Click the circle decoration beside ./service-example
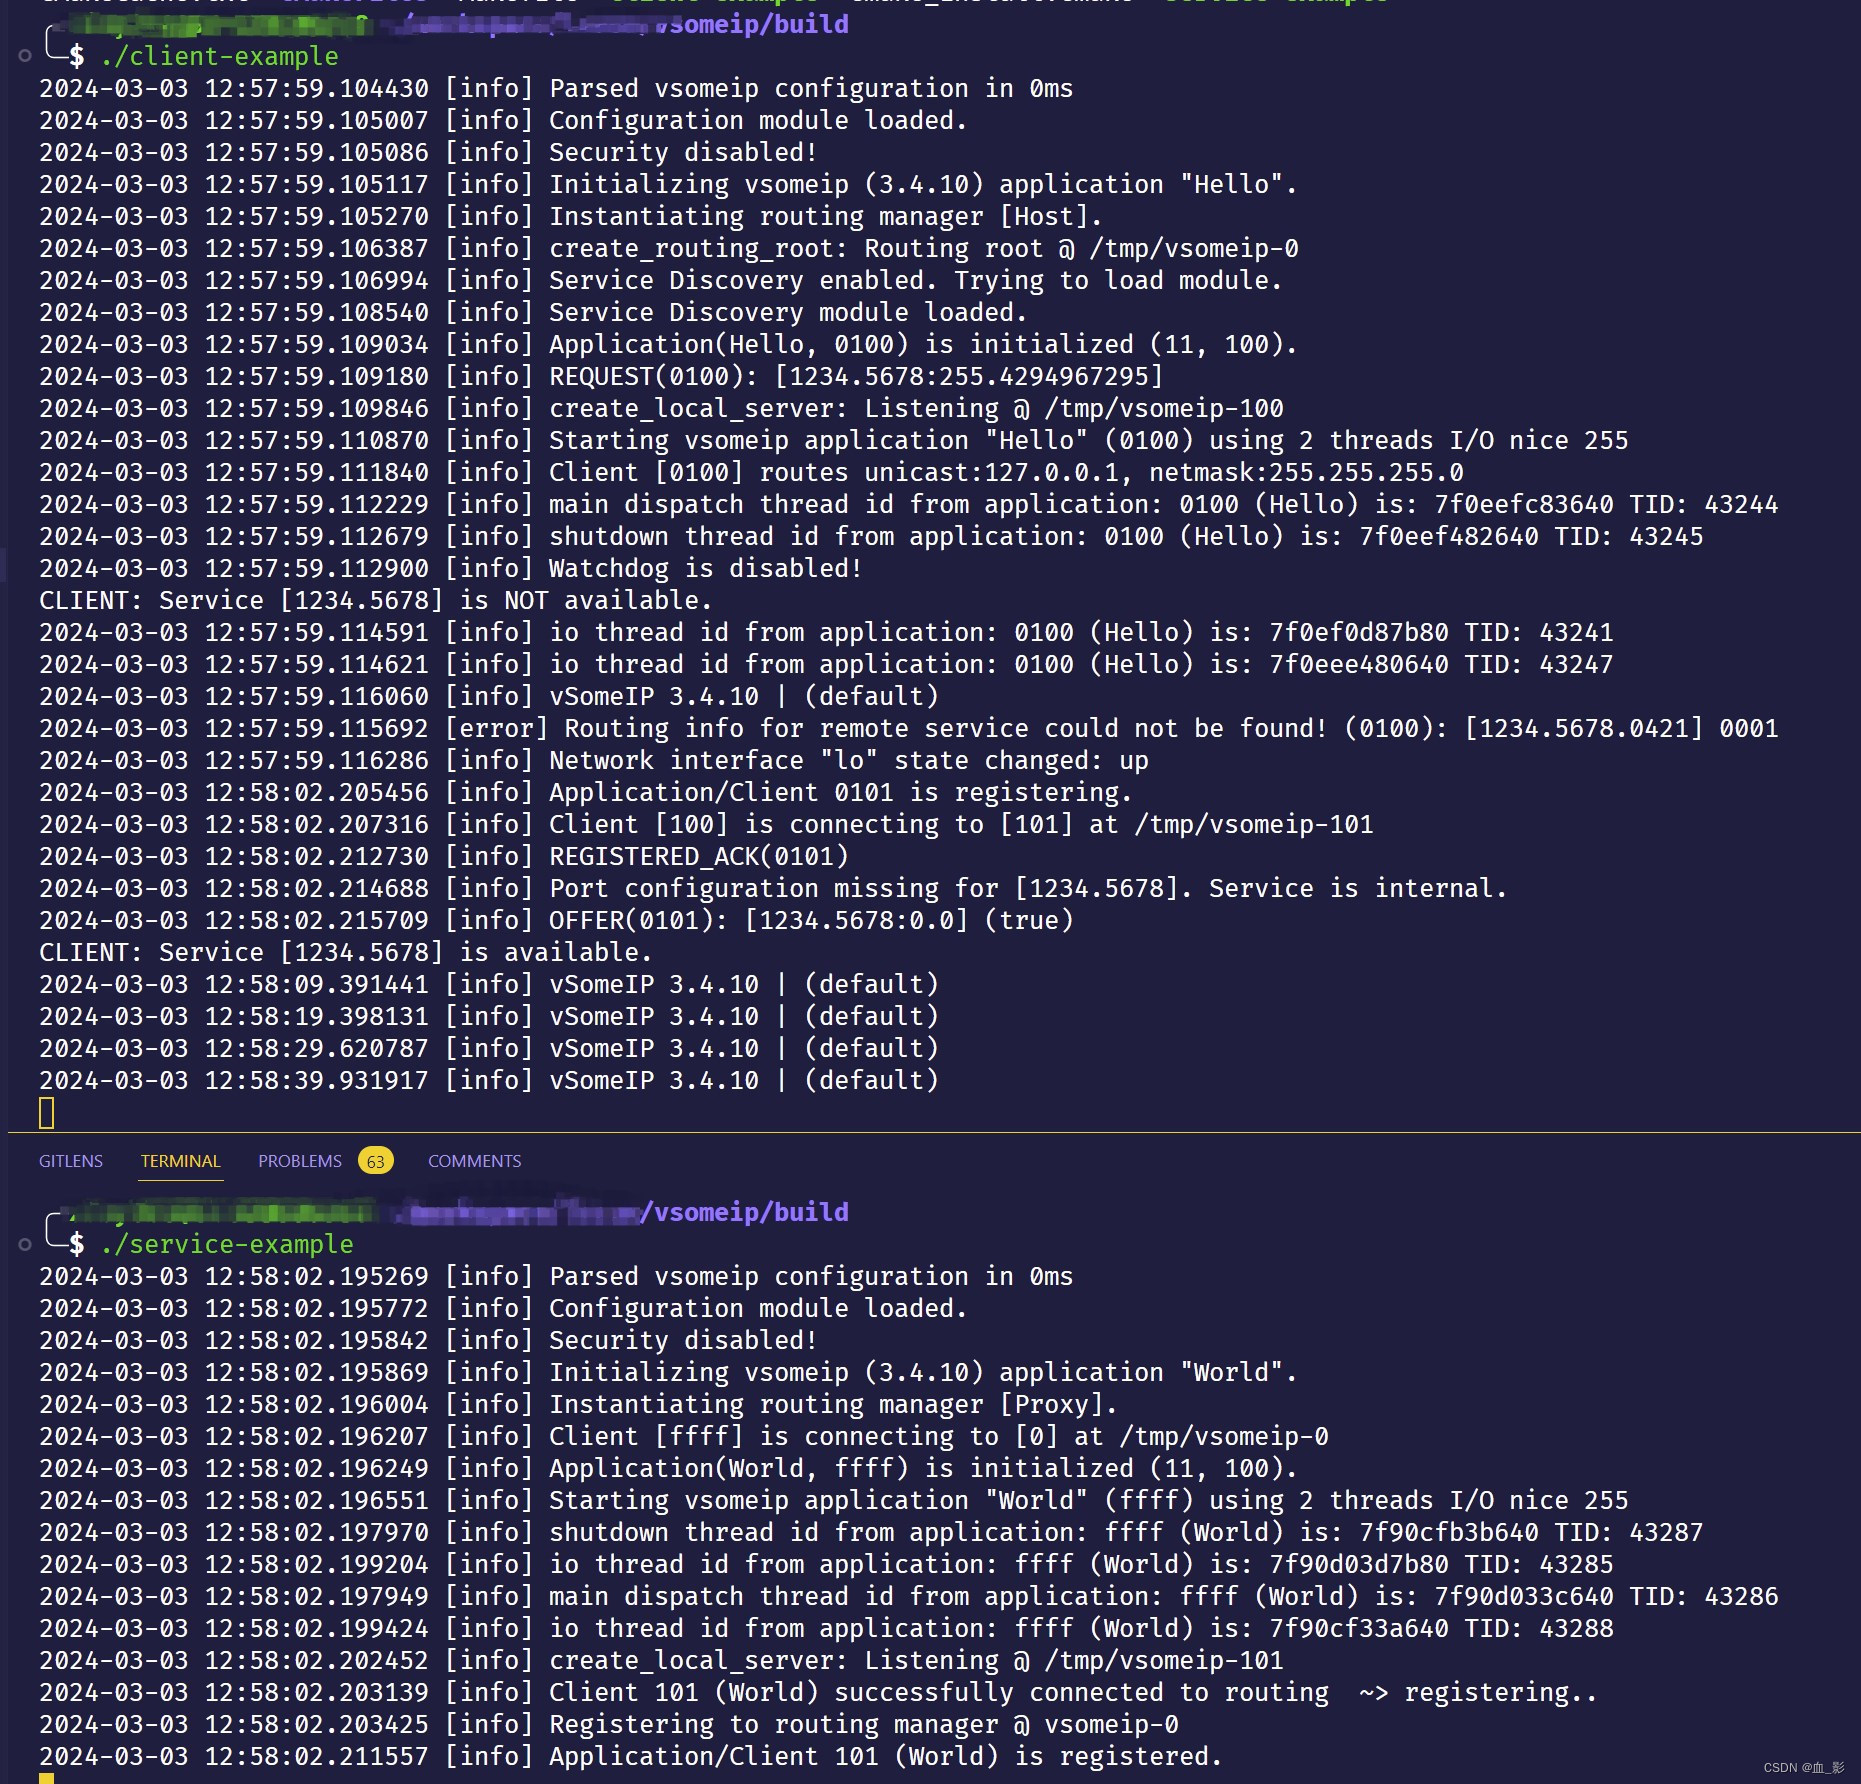 pos(25,1244)
